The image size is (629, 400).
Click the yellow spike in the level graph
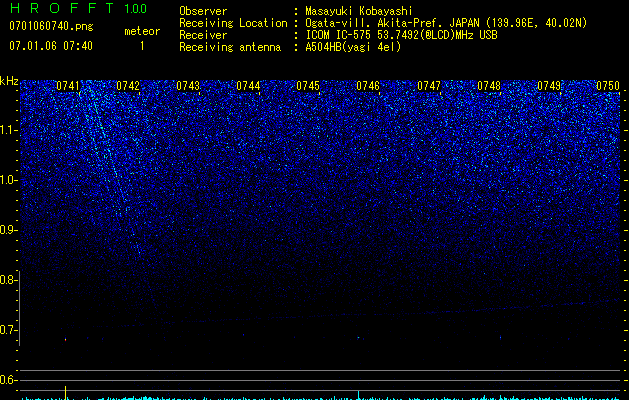point(65,392)
